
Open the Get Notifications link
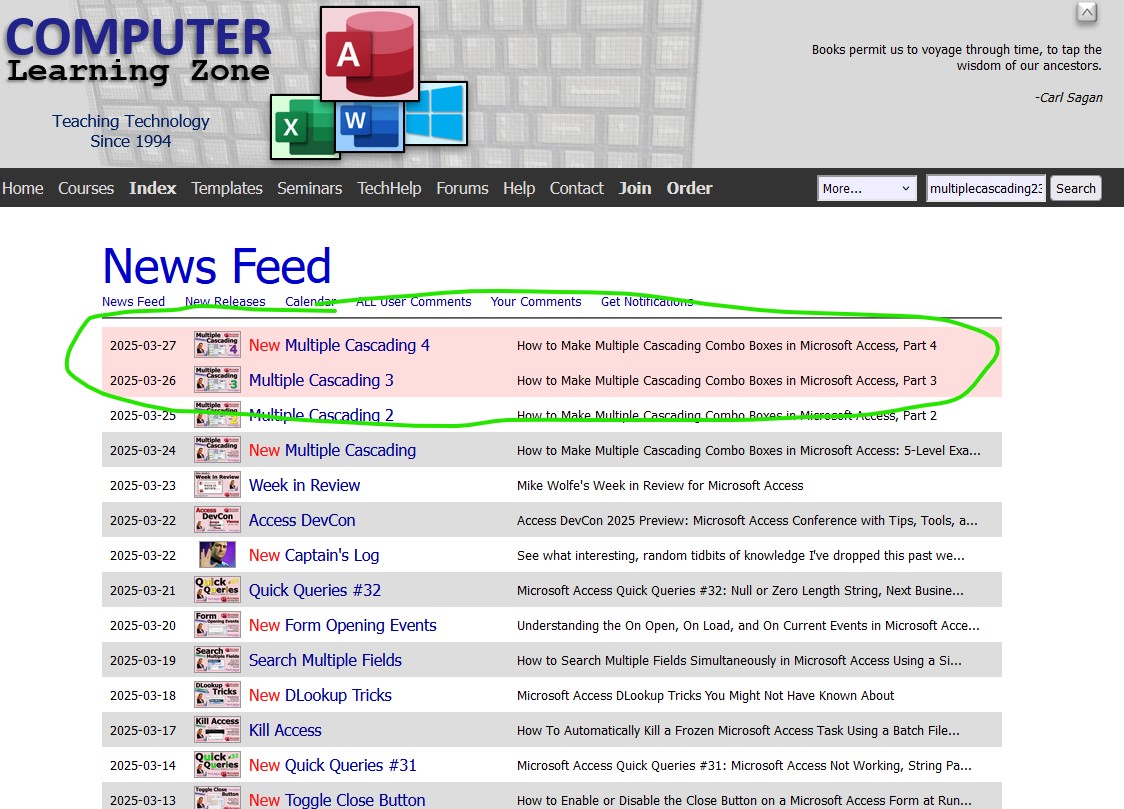click(646, 301)
